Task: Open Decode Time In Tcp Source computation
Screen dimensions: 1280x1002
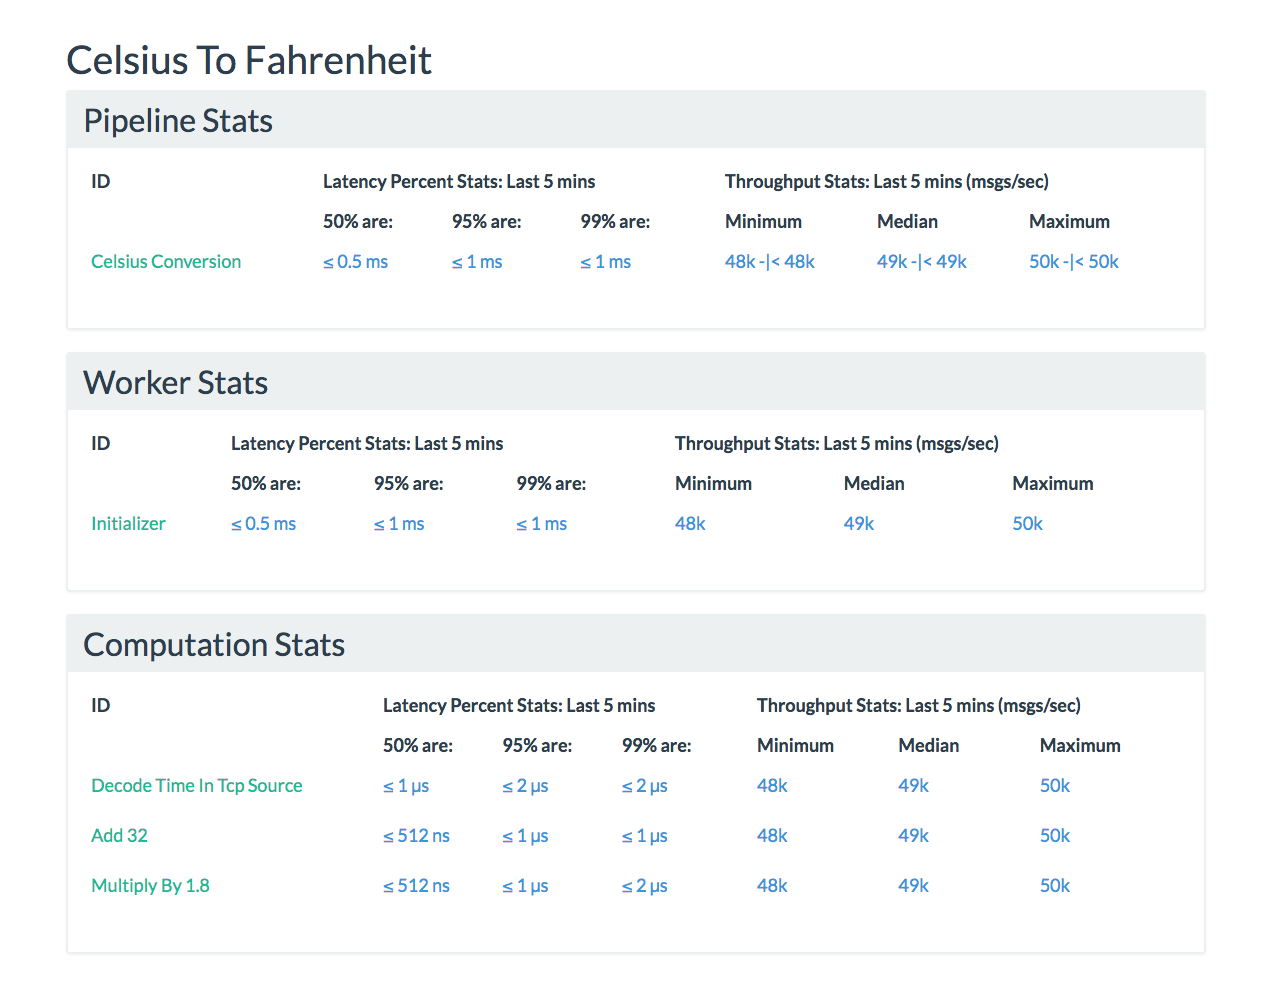Action: click(x=196, y=786)
